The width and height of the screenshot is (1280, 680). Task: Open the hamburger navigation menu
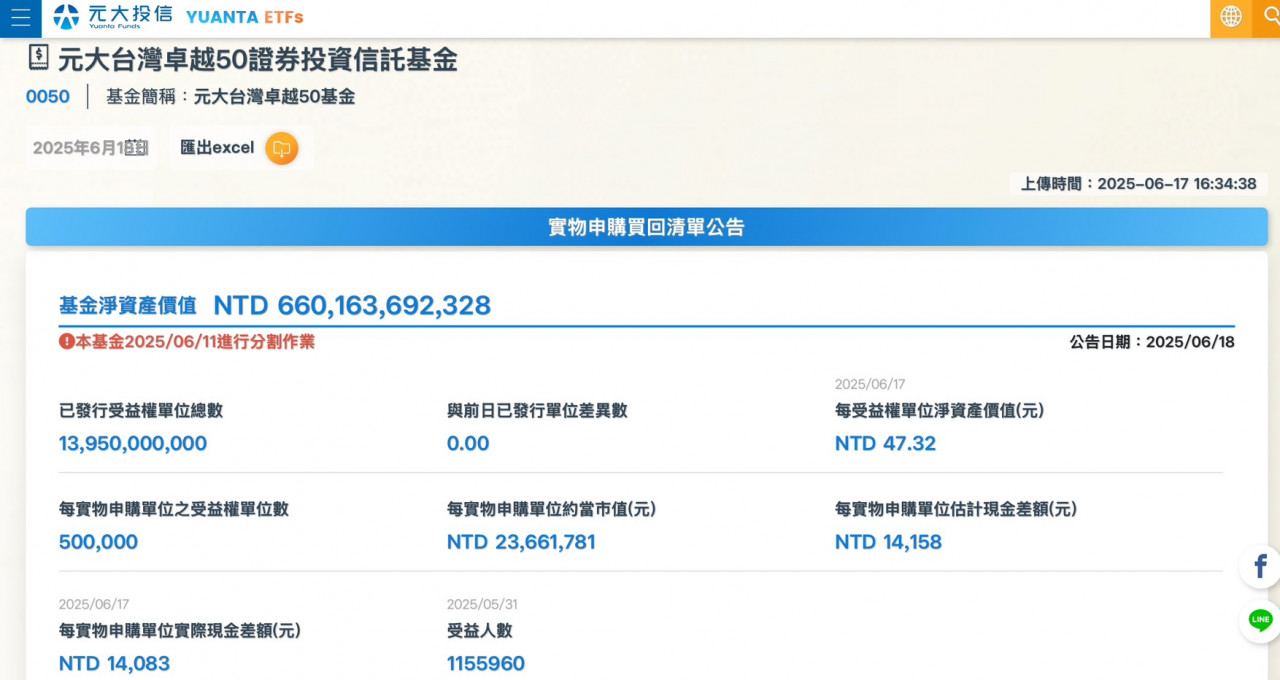coord(20,18)
